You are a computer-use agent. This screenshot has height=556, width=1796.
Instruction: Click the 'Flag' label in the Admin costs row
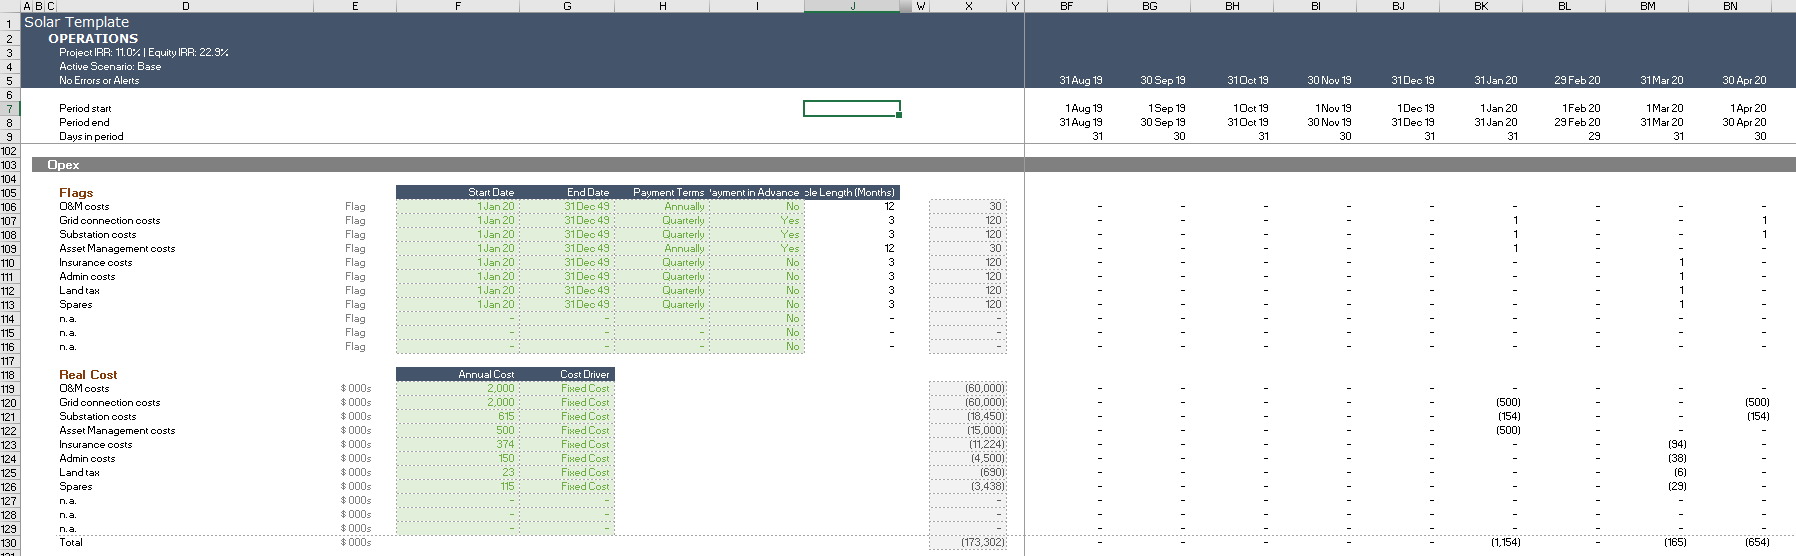tap(355, 276)
